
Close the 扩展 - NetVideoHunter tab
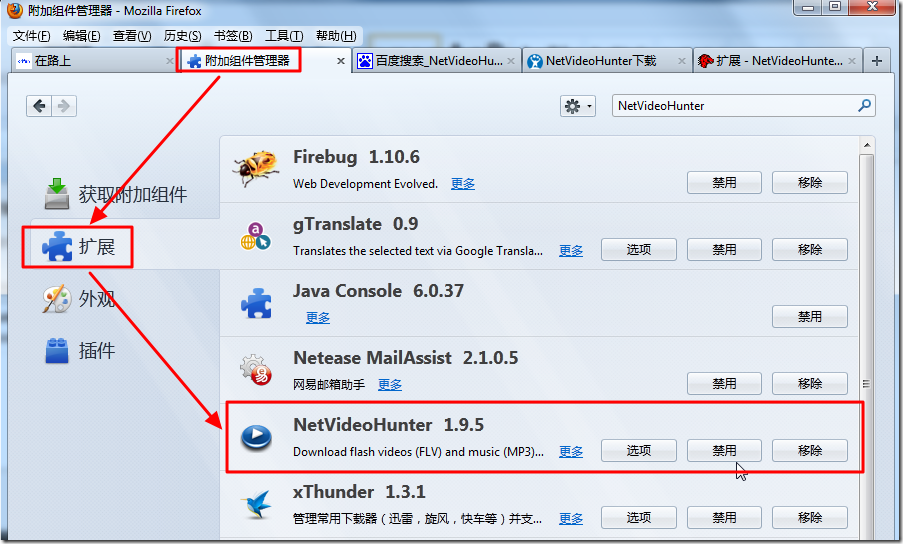coord(852,61)
